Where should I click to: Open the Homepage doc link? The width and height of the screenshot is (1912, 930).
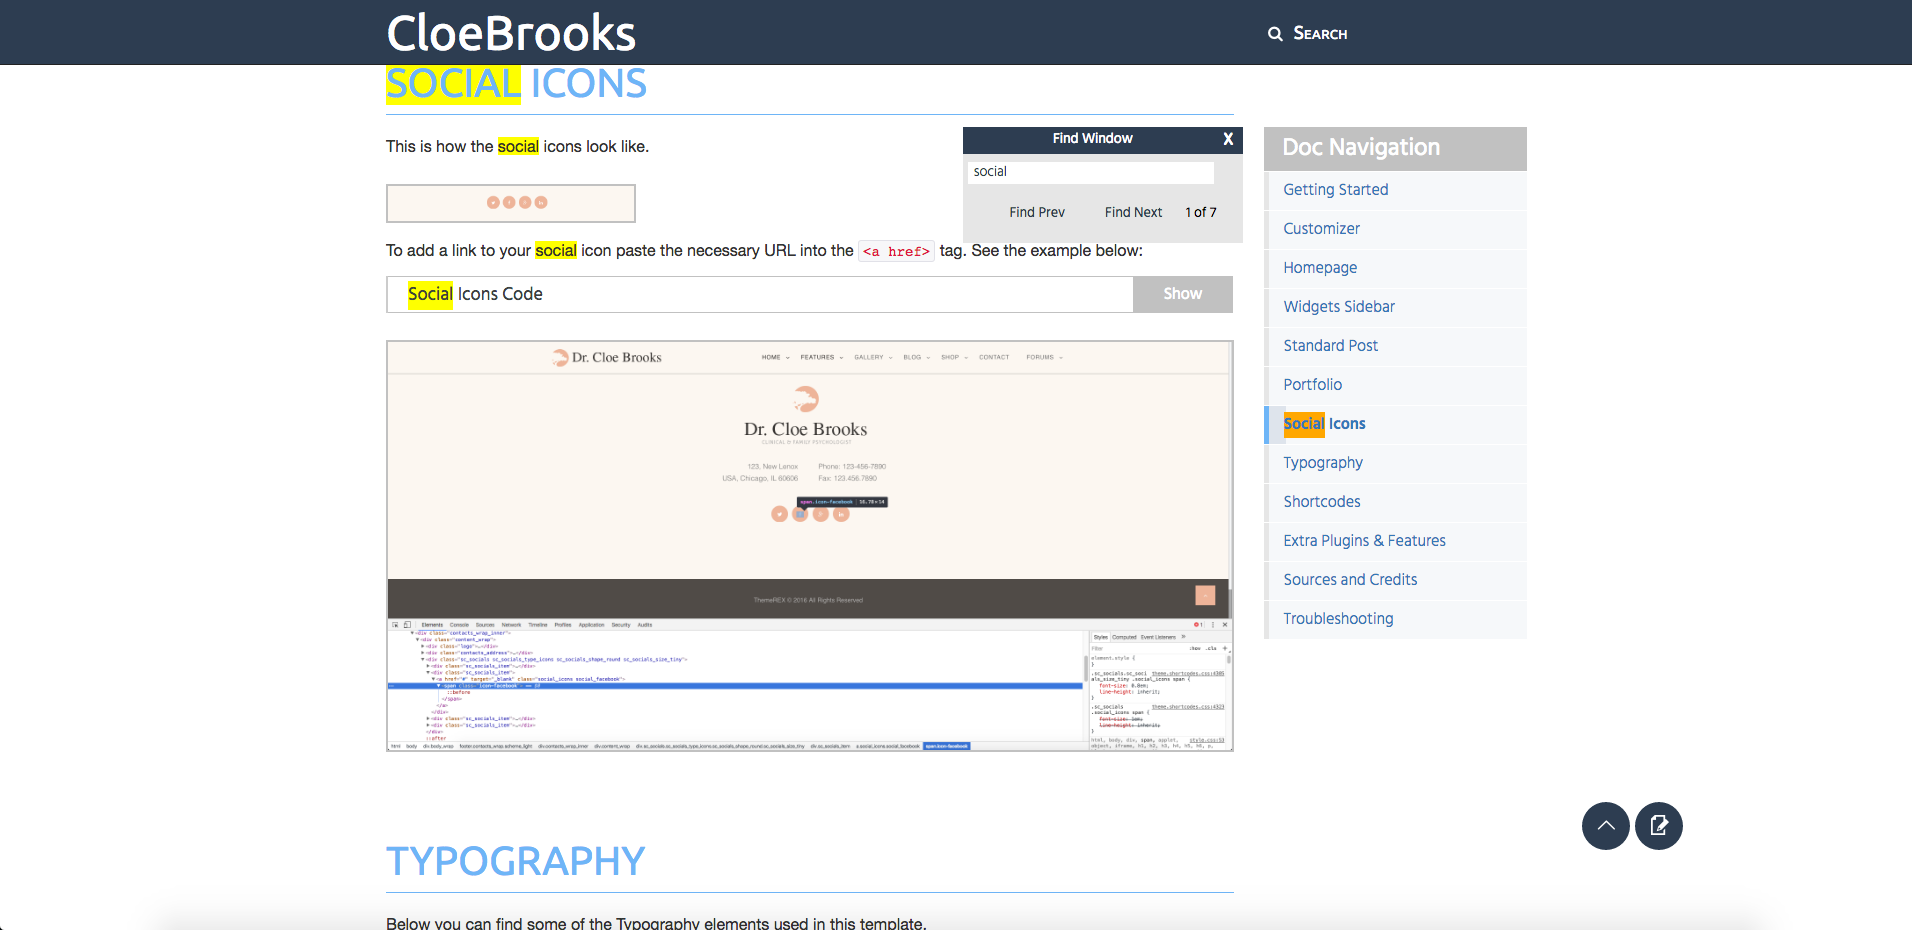1320,268
